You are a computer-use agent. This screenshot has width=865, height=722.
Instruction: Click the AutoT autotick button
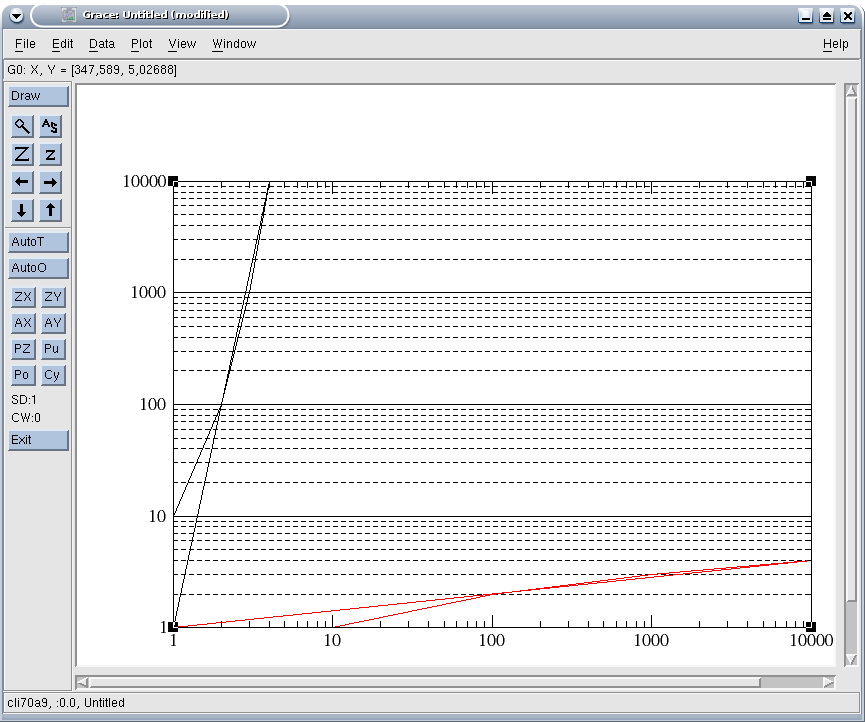point(38,242)
